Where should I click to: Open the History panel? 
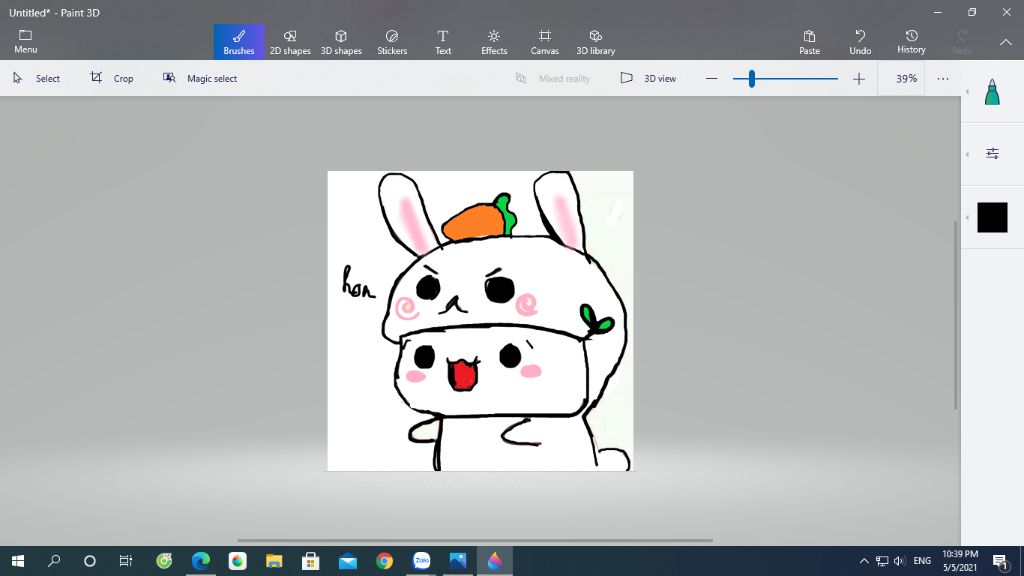[x=911, y=42]
